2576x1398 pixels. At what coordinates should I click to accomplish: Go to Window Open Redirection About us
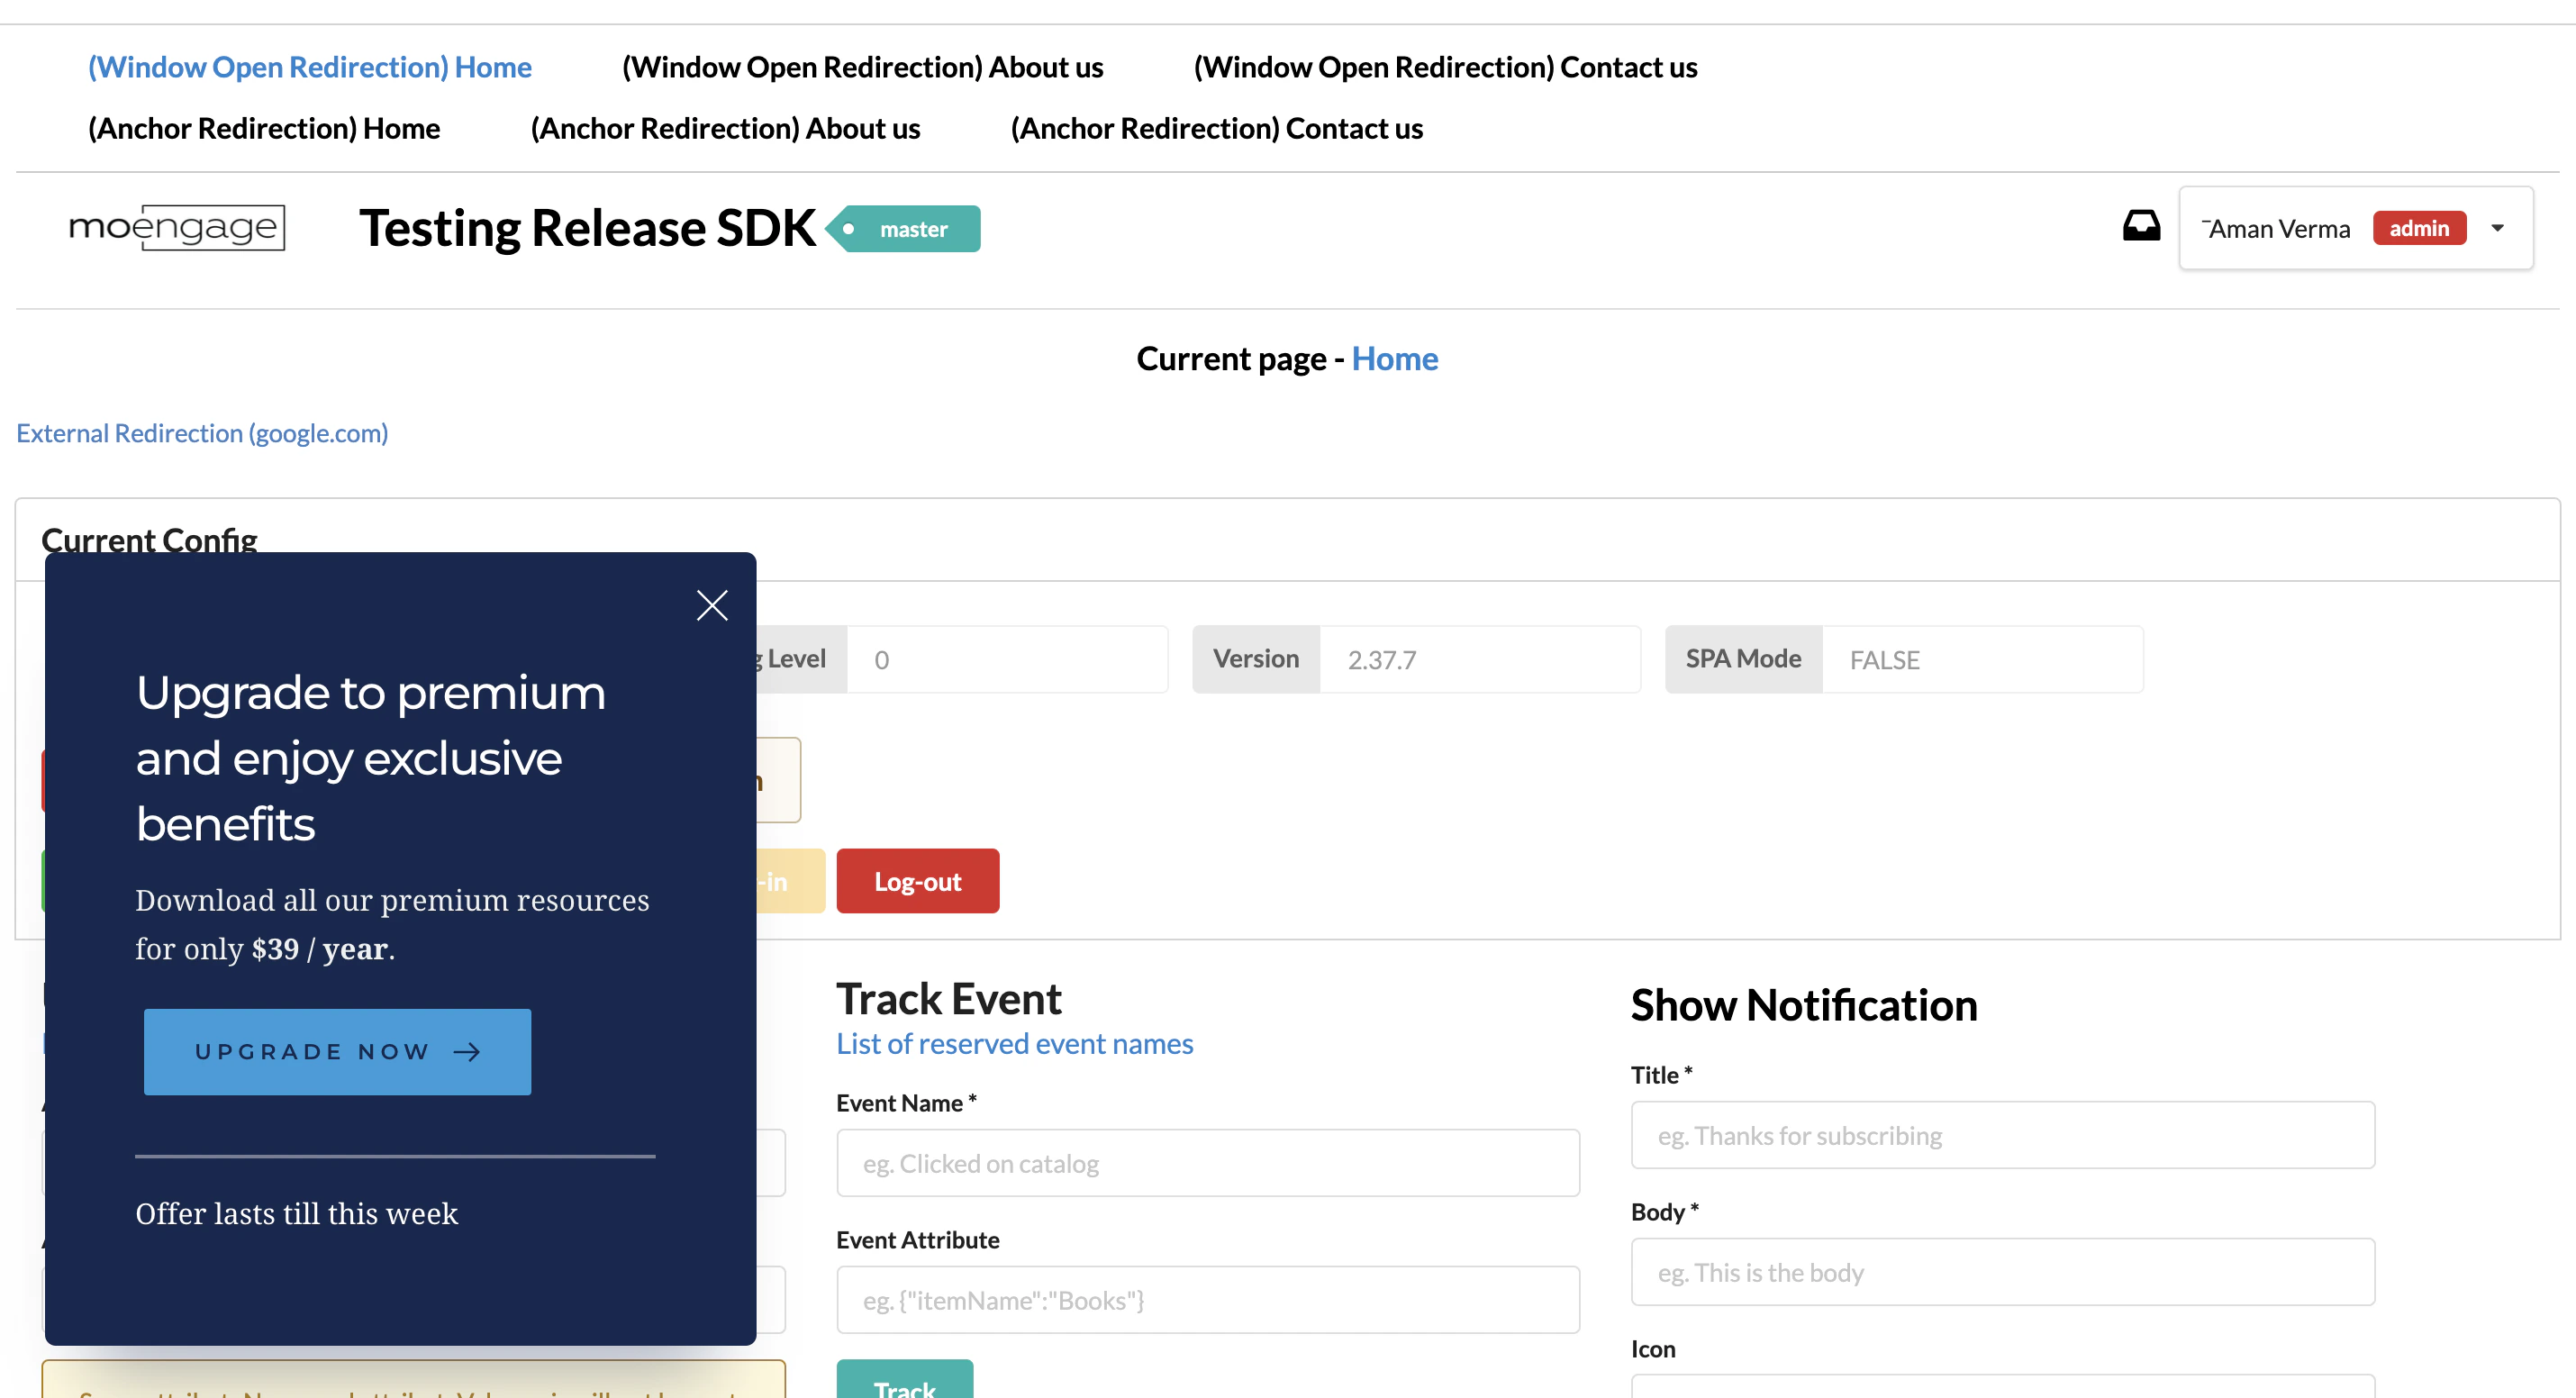coord(862,67)
